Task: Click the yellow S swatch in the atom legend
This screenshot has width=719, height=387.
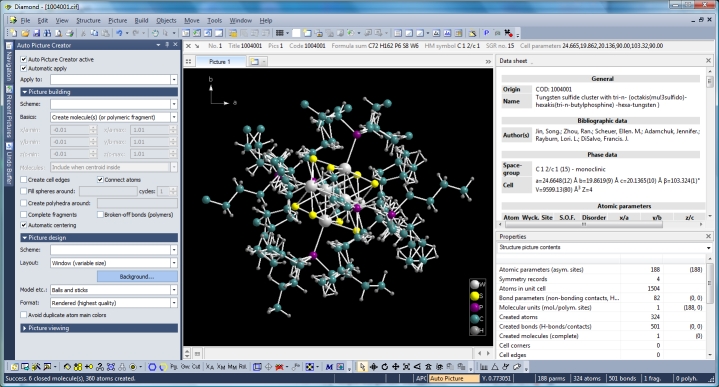Action: pyautogui.click(x=475, y=296)
